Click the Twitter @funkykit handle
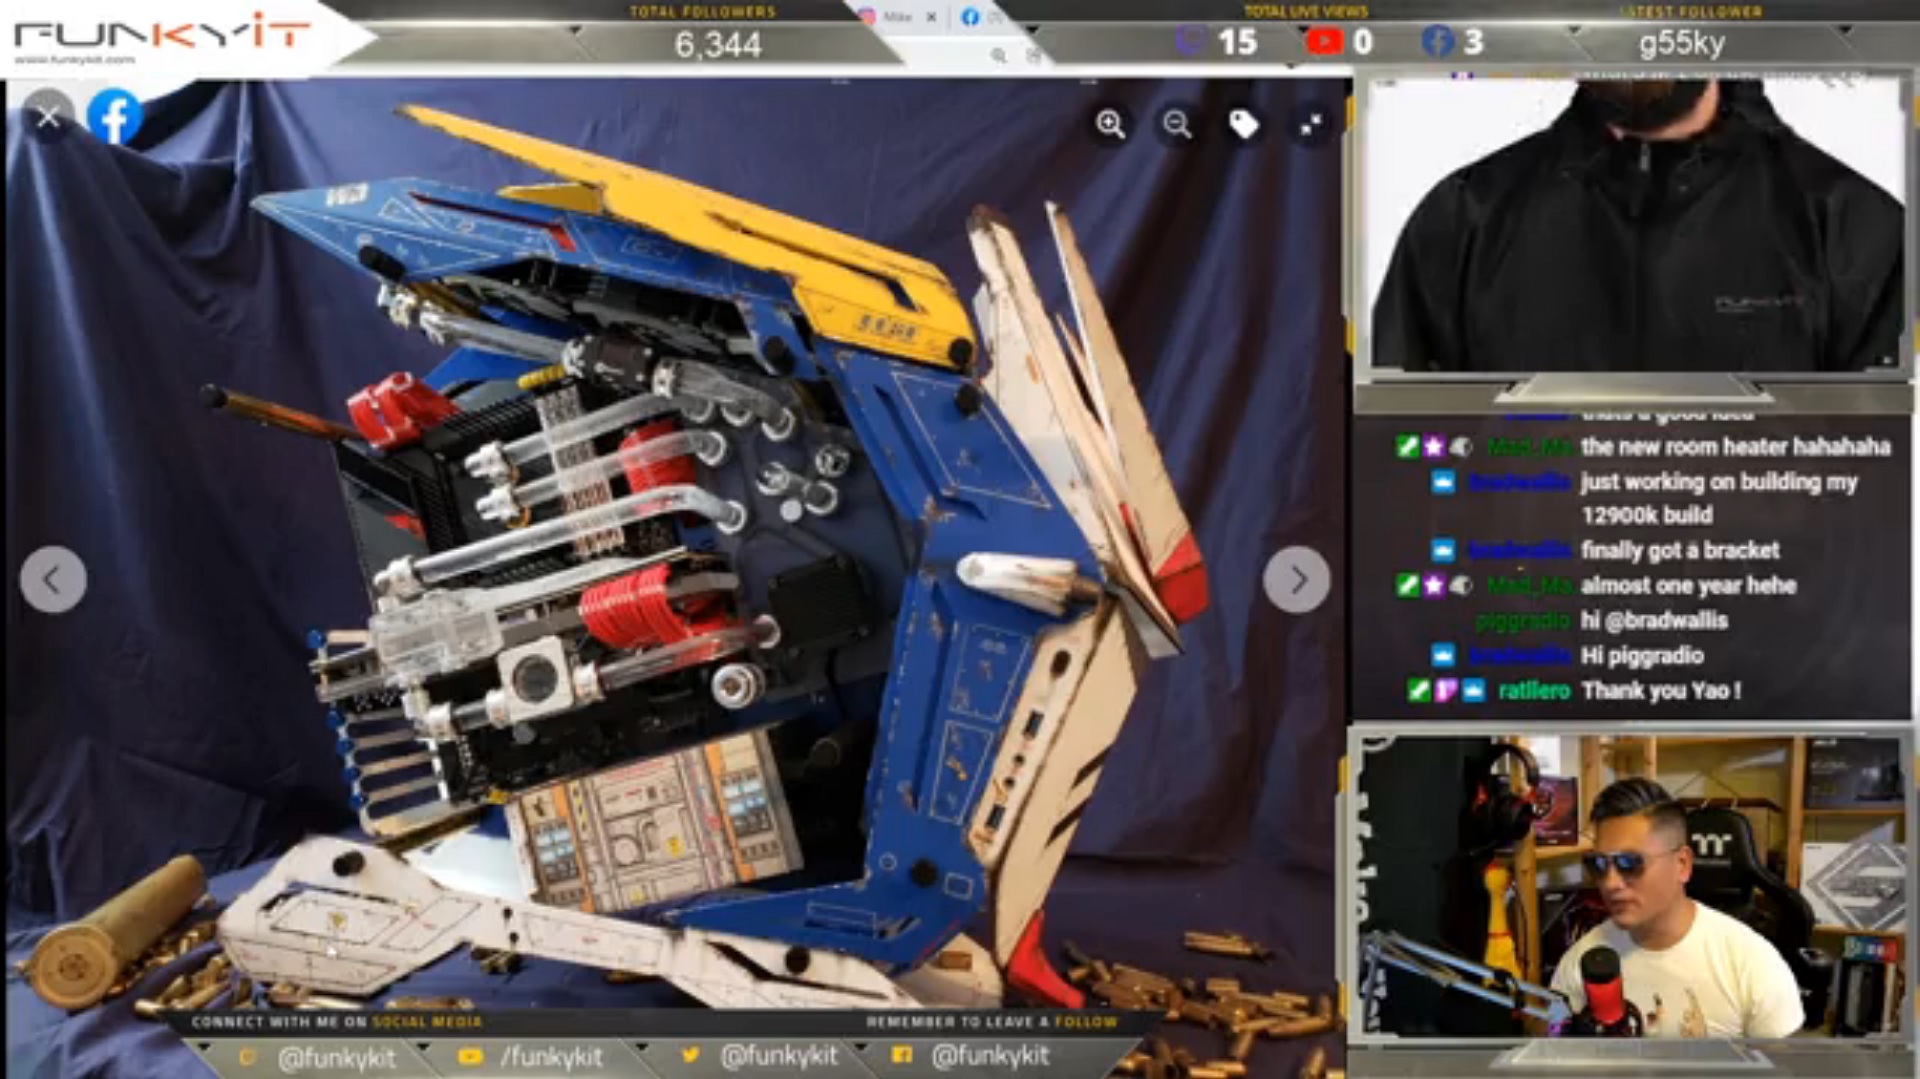Image resolution: width=1920 pixels, height=1079 pixels. coord(779,1056)
